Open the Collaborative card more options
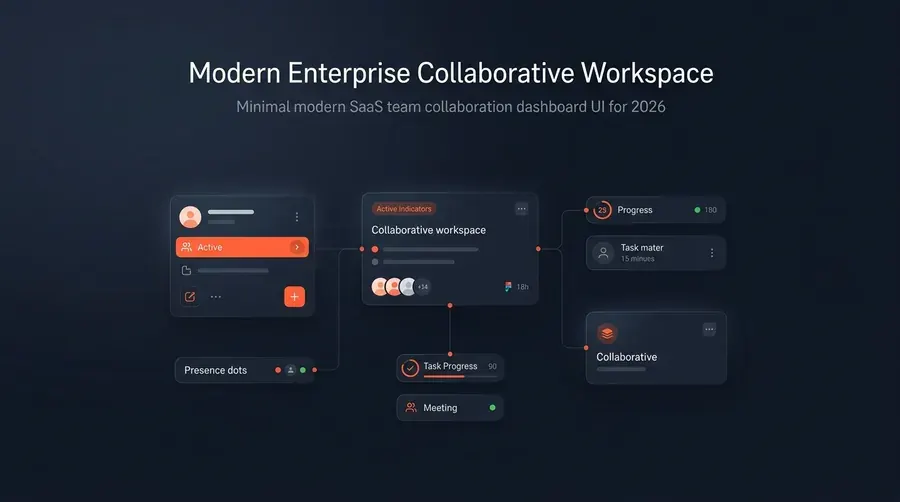 tap(709, 329)
